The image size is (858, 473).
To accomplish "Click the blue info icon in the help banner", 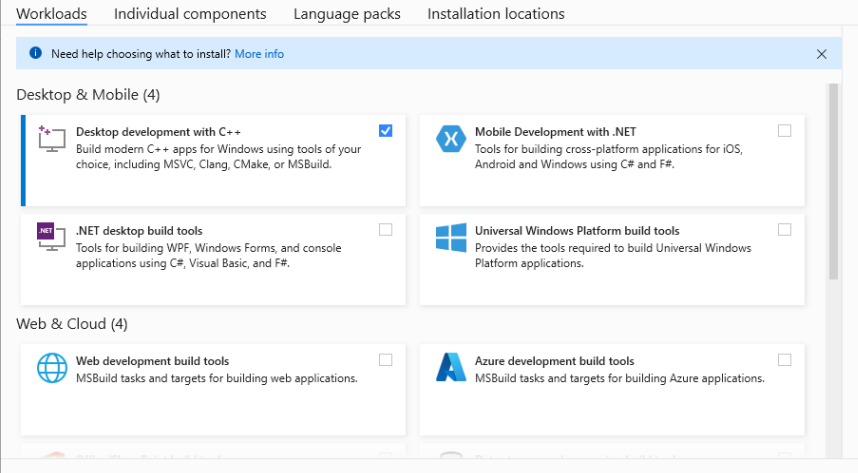I will click(x=36, y=53).
